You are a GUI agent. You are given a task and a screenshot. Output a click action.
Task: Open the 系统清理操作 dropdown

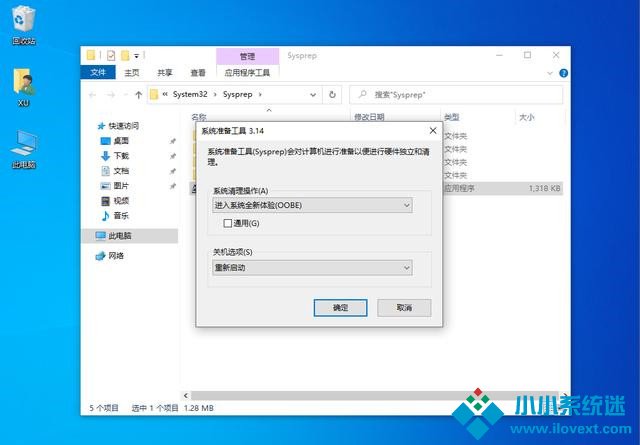(312, 205)
